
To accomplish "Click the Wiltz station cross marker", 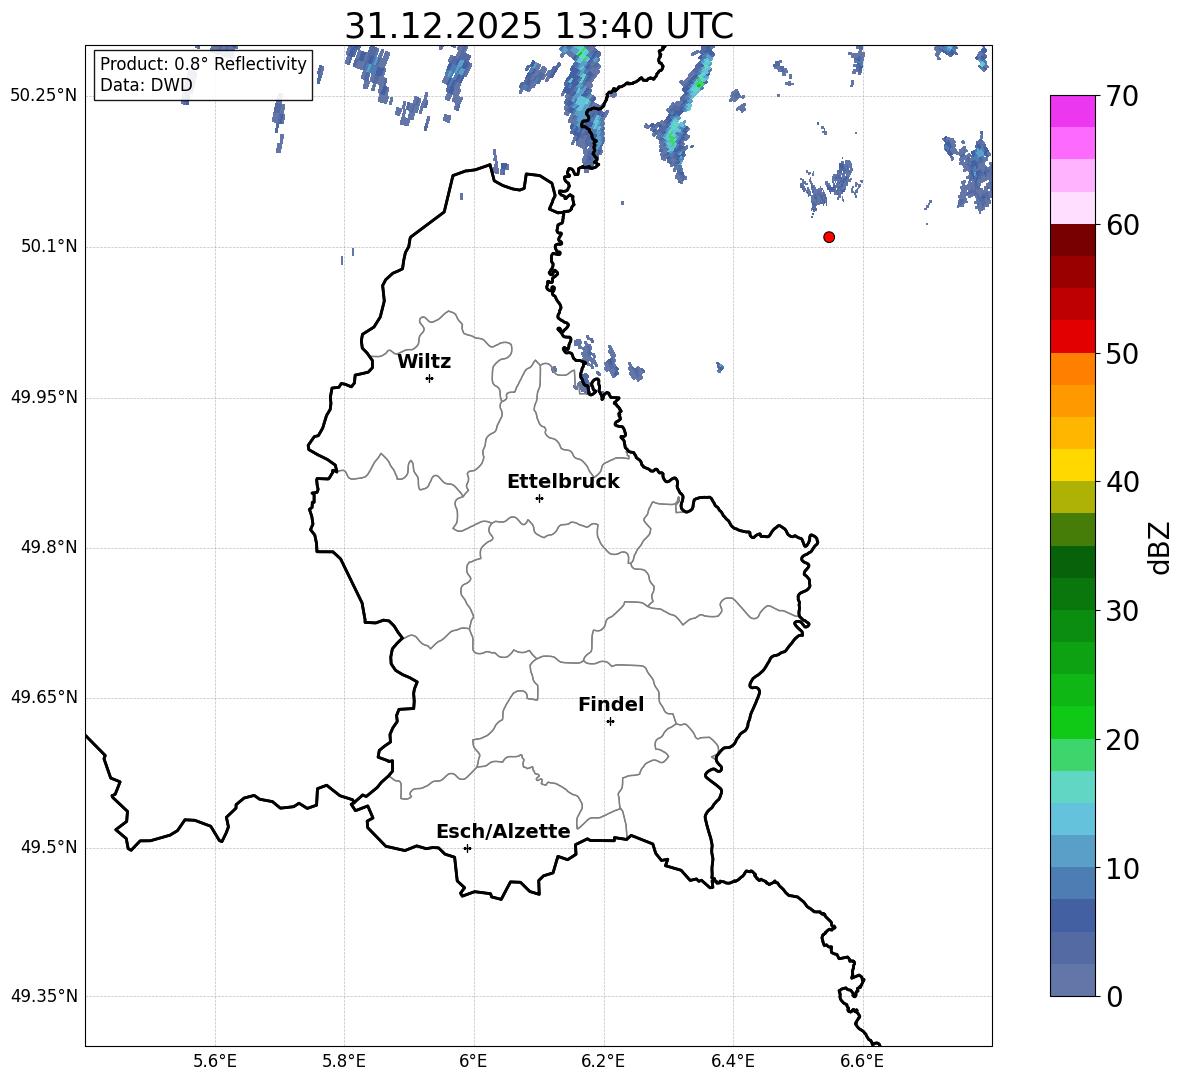I will pos(429,378).
